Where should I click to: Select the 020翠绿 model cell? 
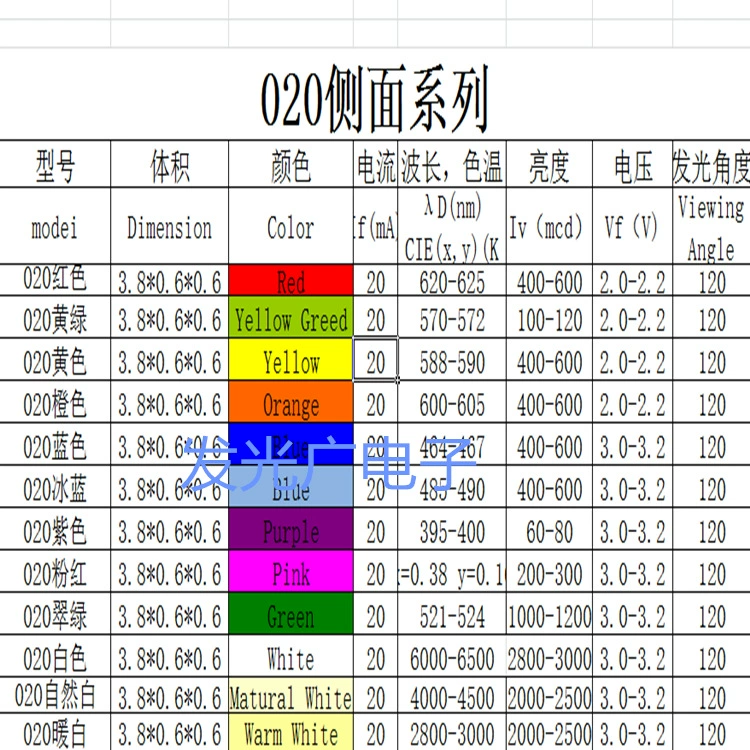coord(55,614)
